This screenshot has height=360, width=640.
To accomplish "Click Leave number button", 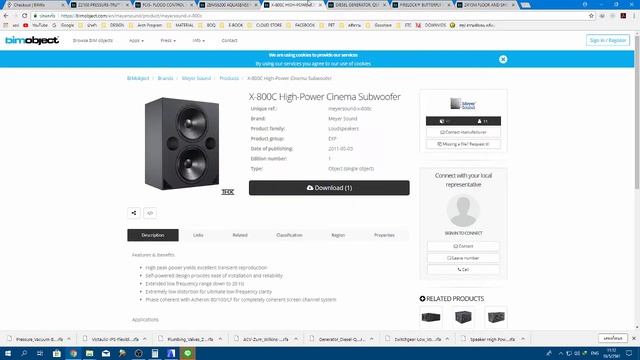I will (463, 258).
